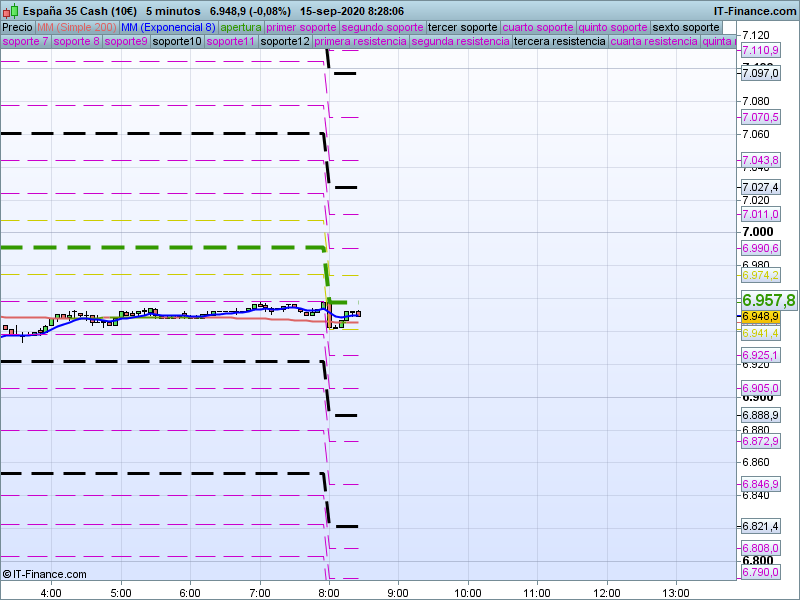Click the soporte10 legend label
The width and height of the screenshot is (800, 600).
177,42
